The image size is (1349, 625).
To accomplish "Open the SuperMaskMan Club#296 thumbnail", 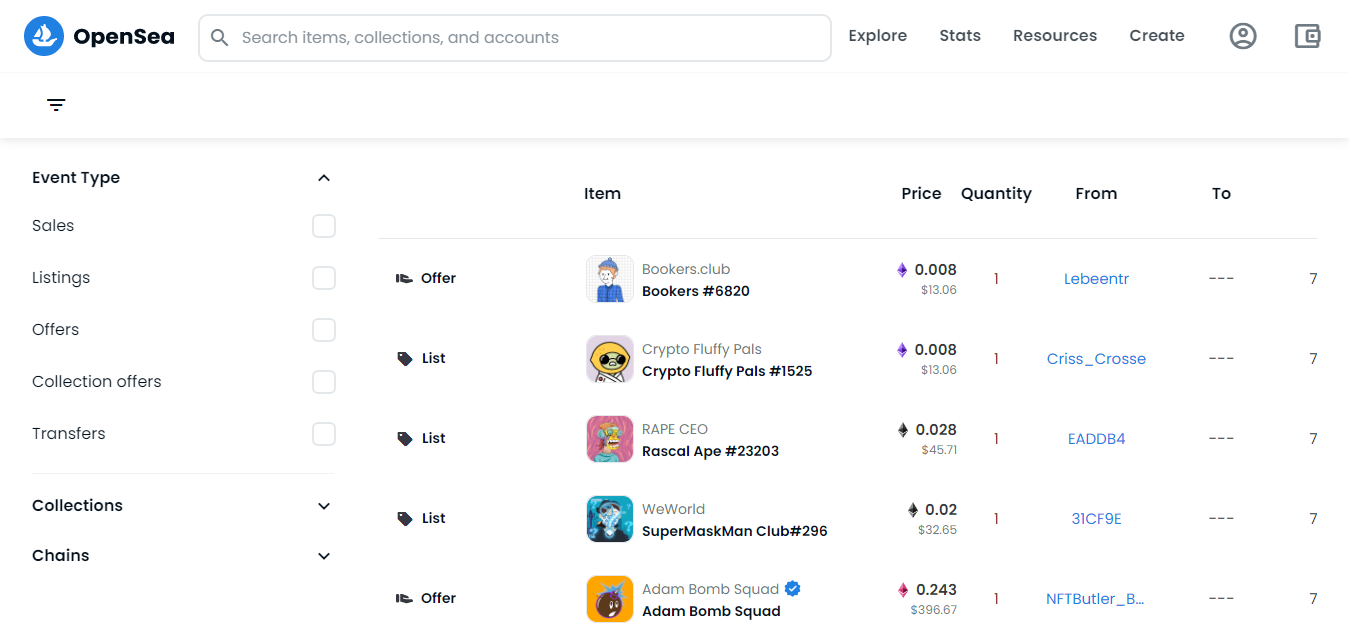I will tap(610, 519).
